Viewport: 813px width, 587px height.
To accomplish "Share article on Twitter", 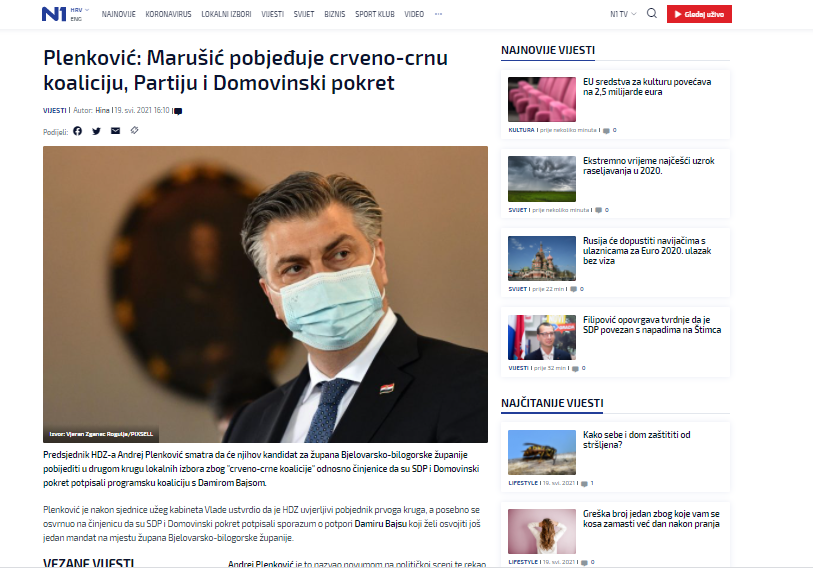I will tap(96, 131).
